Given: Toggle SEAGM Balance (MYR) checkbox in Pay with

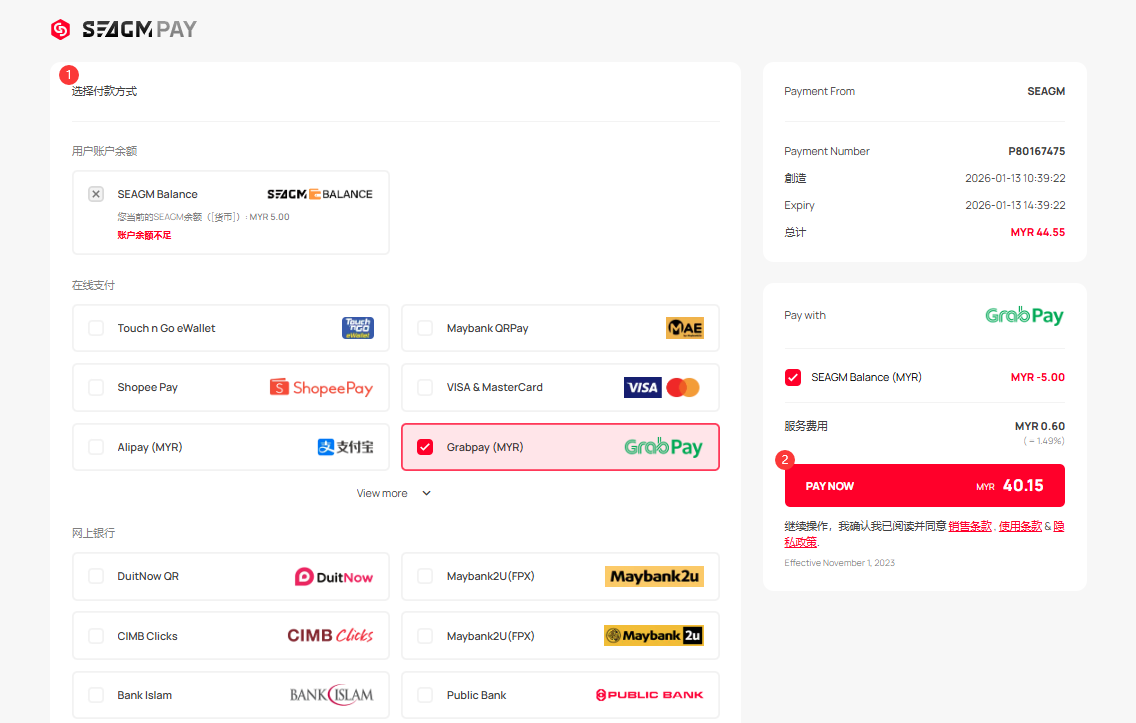Looking at the screenshot, I should (793, 377).
